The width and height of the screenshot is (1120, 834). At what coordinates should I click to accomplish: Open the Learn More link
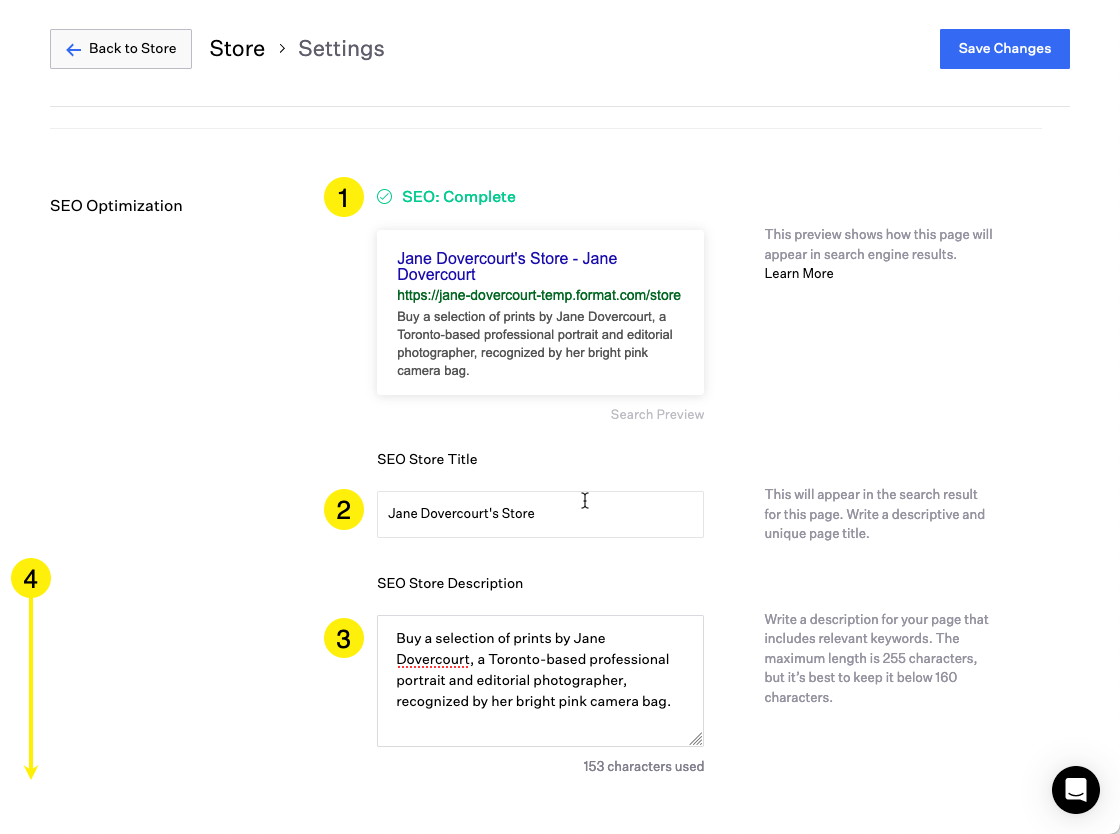[798, 273]
